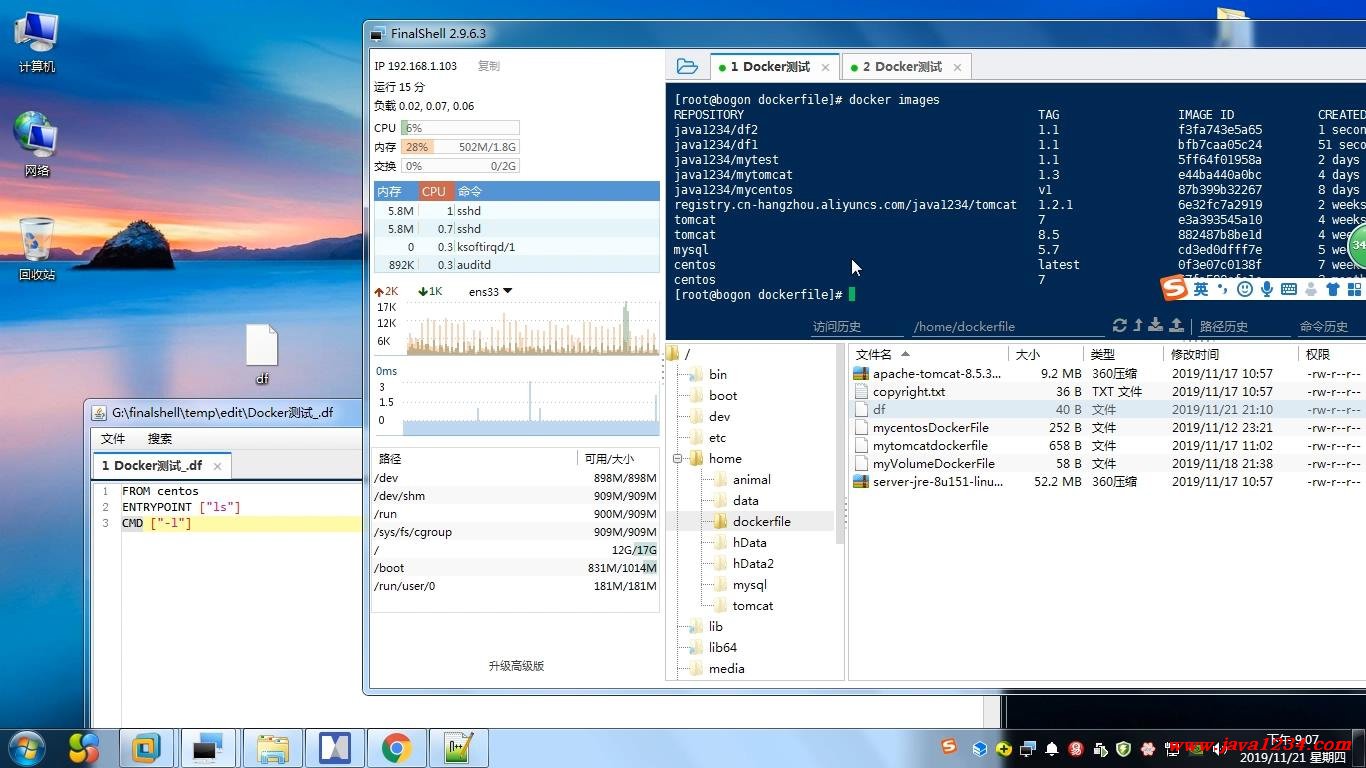Click the Sogou icon in system tray
The height and width of the screenshot is (768, 1366).
pyautogui.click(x=949, y=746)
